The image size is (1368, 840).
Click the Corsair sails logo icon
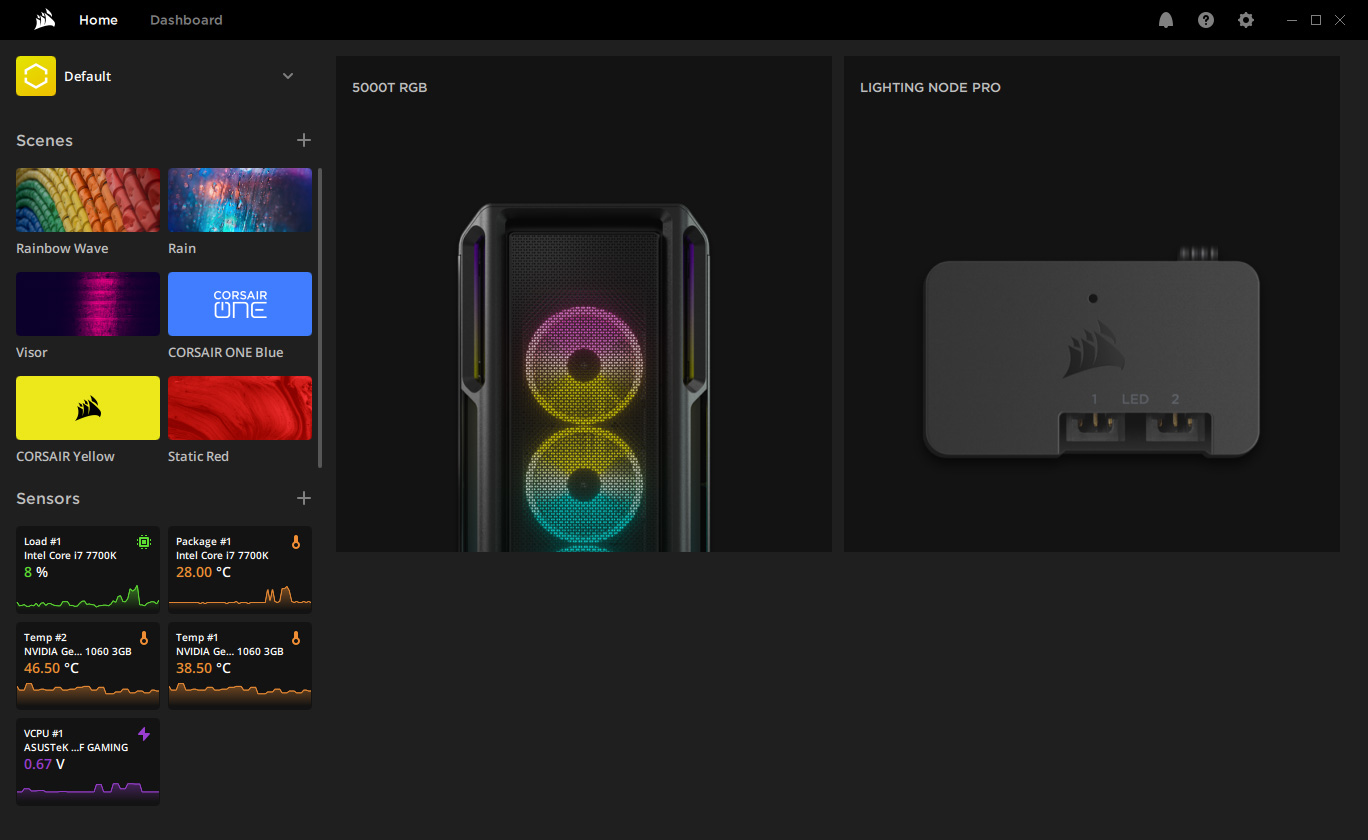(x=44, y=20)
